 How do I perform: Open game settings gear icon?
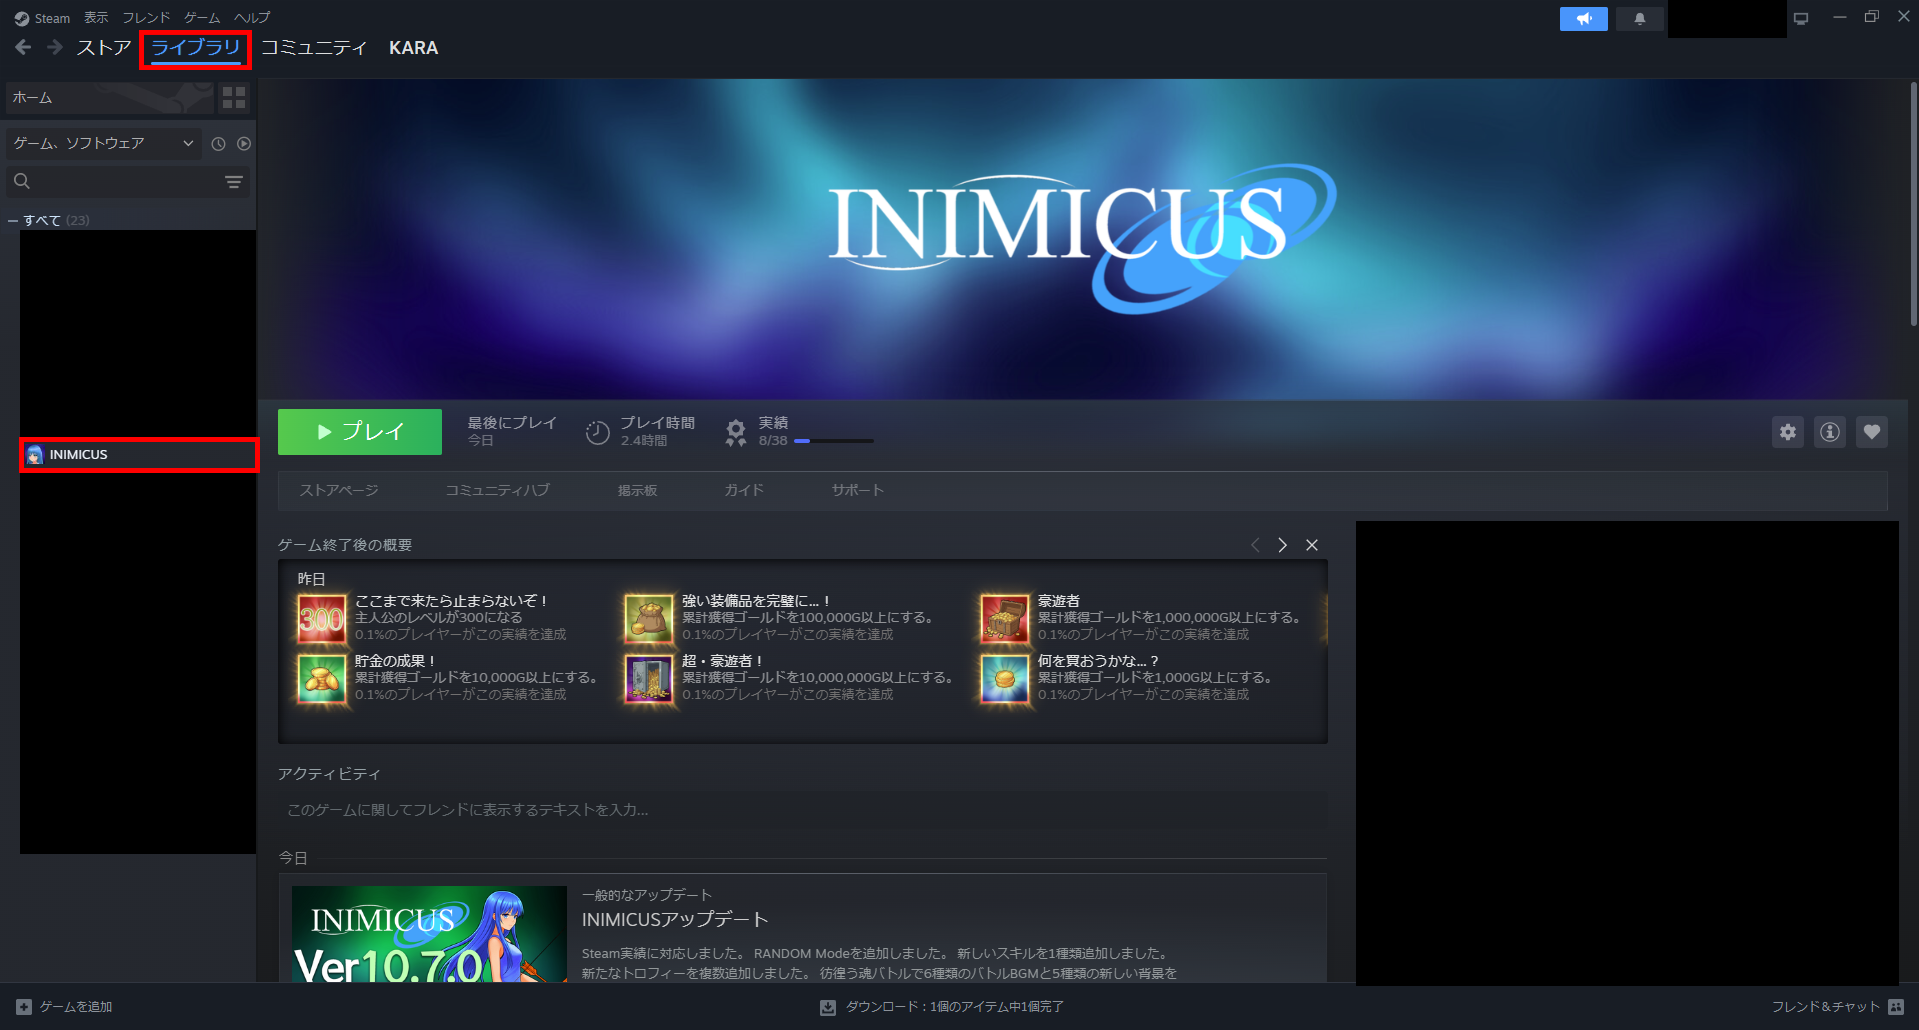pyautogui.click(x=1788, y=432)
